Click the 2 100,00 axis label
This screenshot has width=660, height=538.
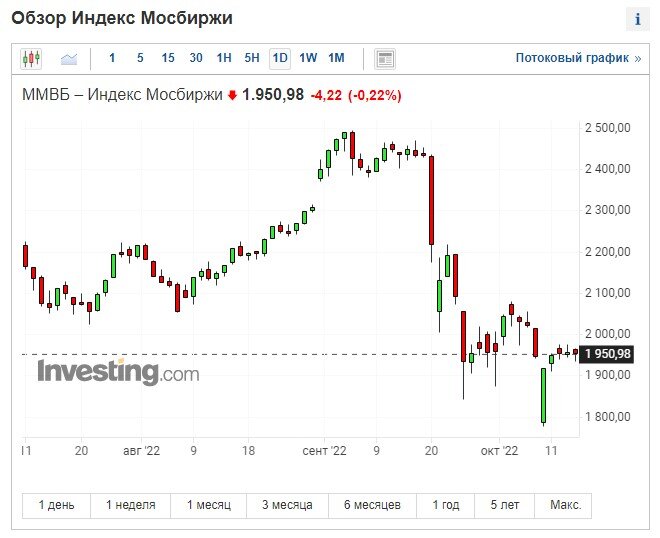point(608,293)
